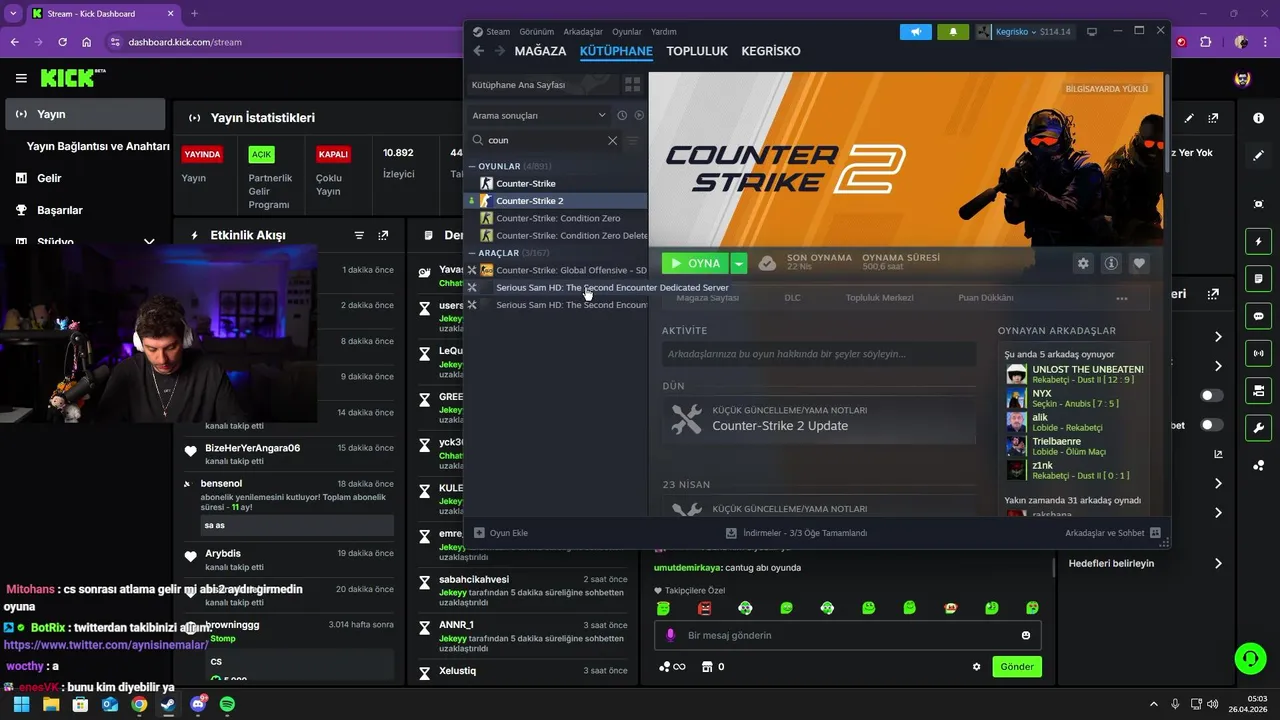Show hidden system tray icons

click(1153, 704)
